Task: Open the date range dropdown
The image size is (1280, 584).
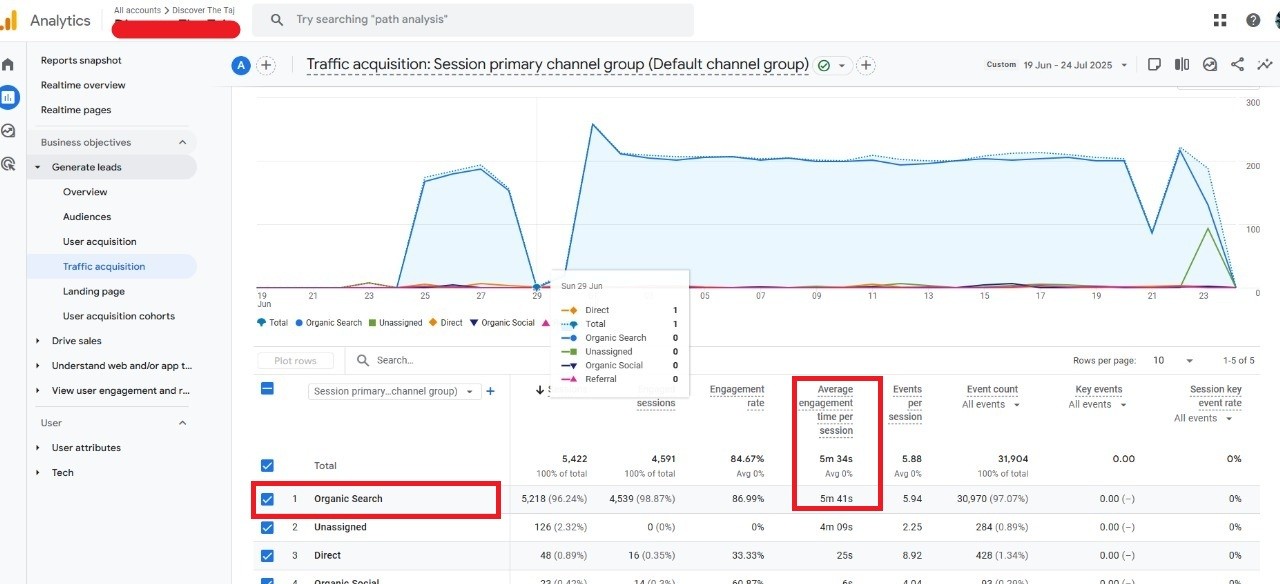Action: [1075, 65]
